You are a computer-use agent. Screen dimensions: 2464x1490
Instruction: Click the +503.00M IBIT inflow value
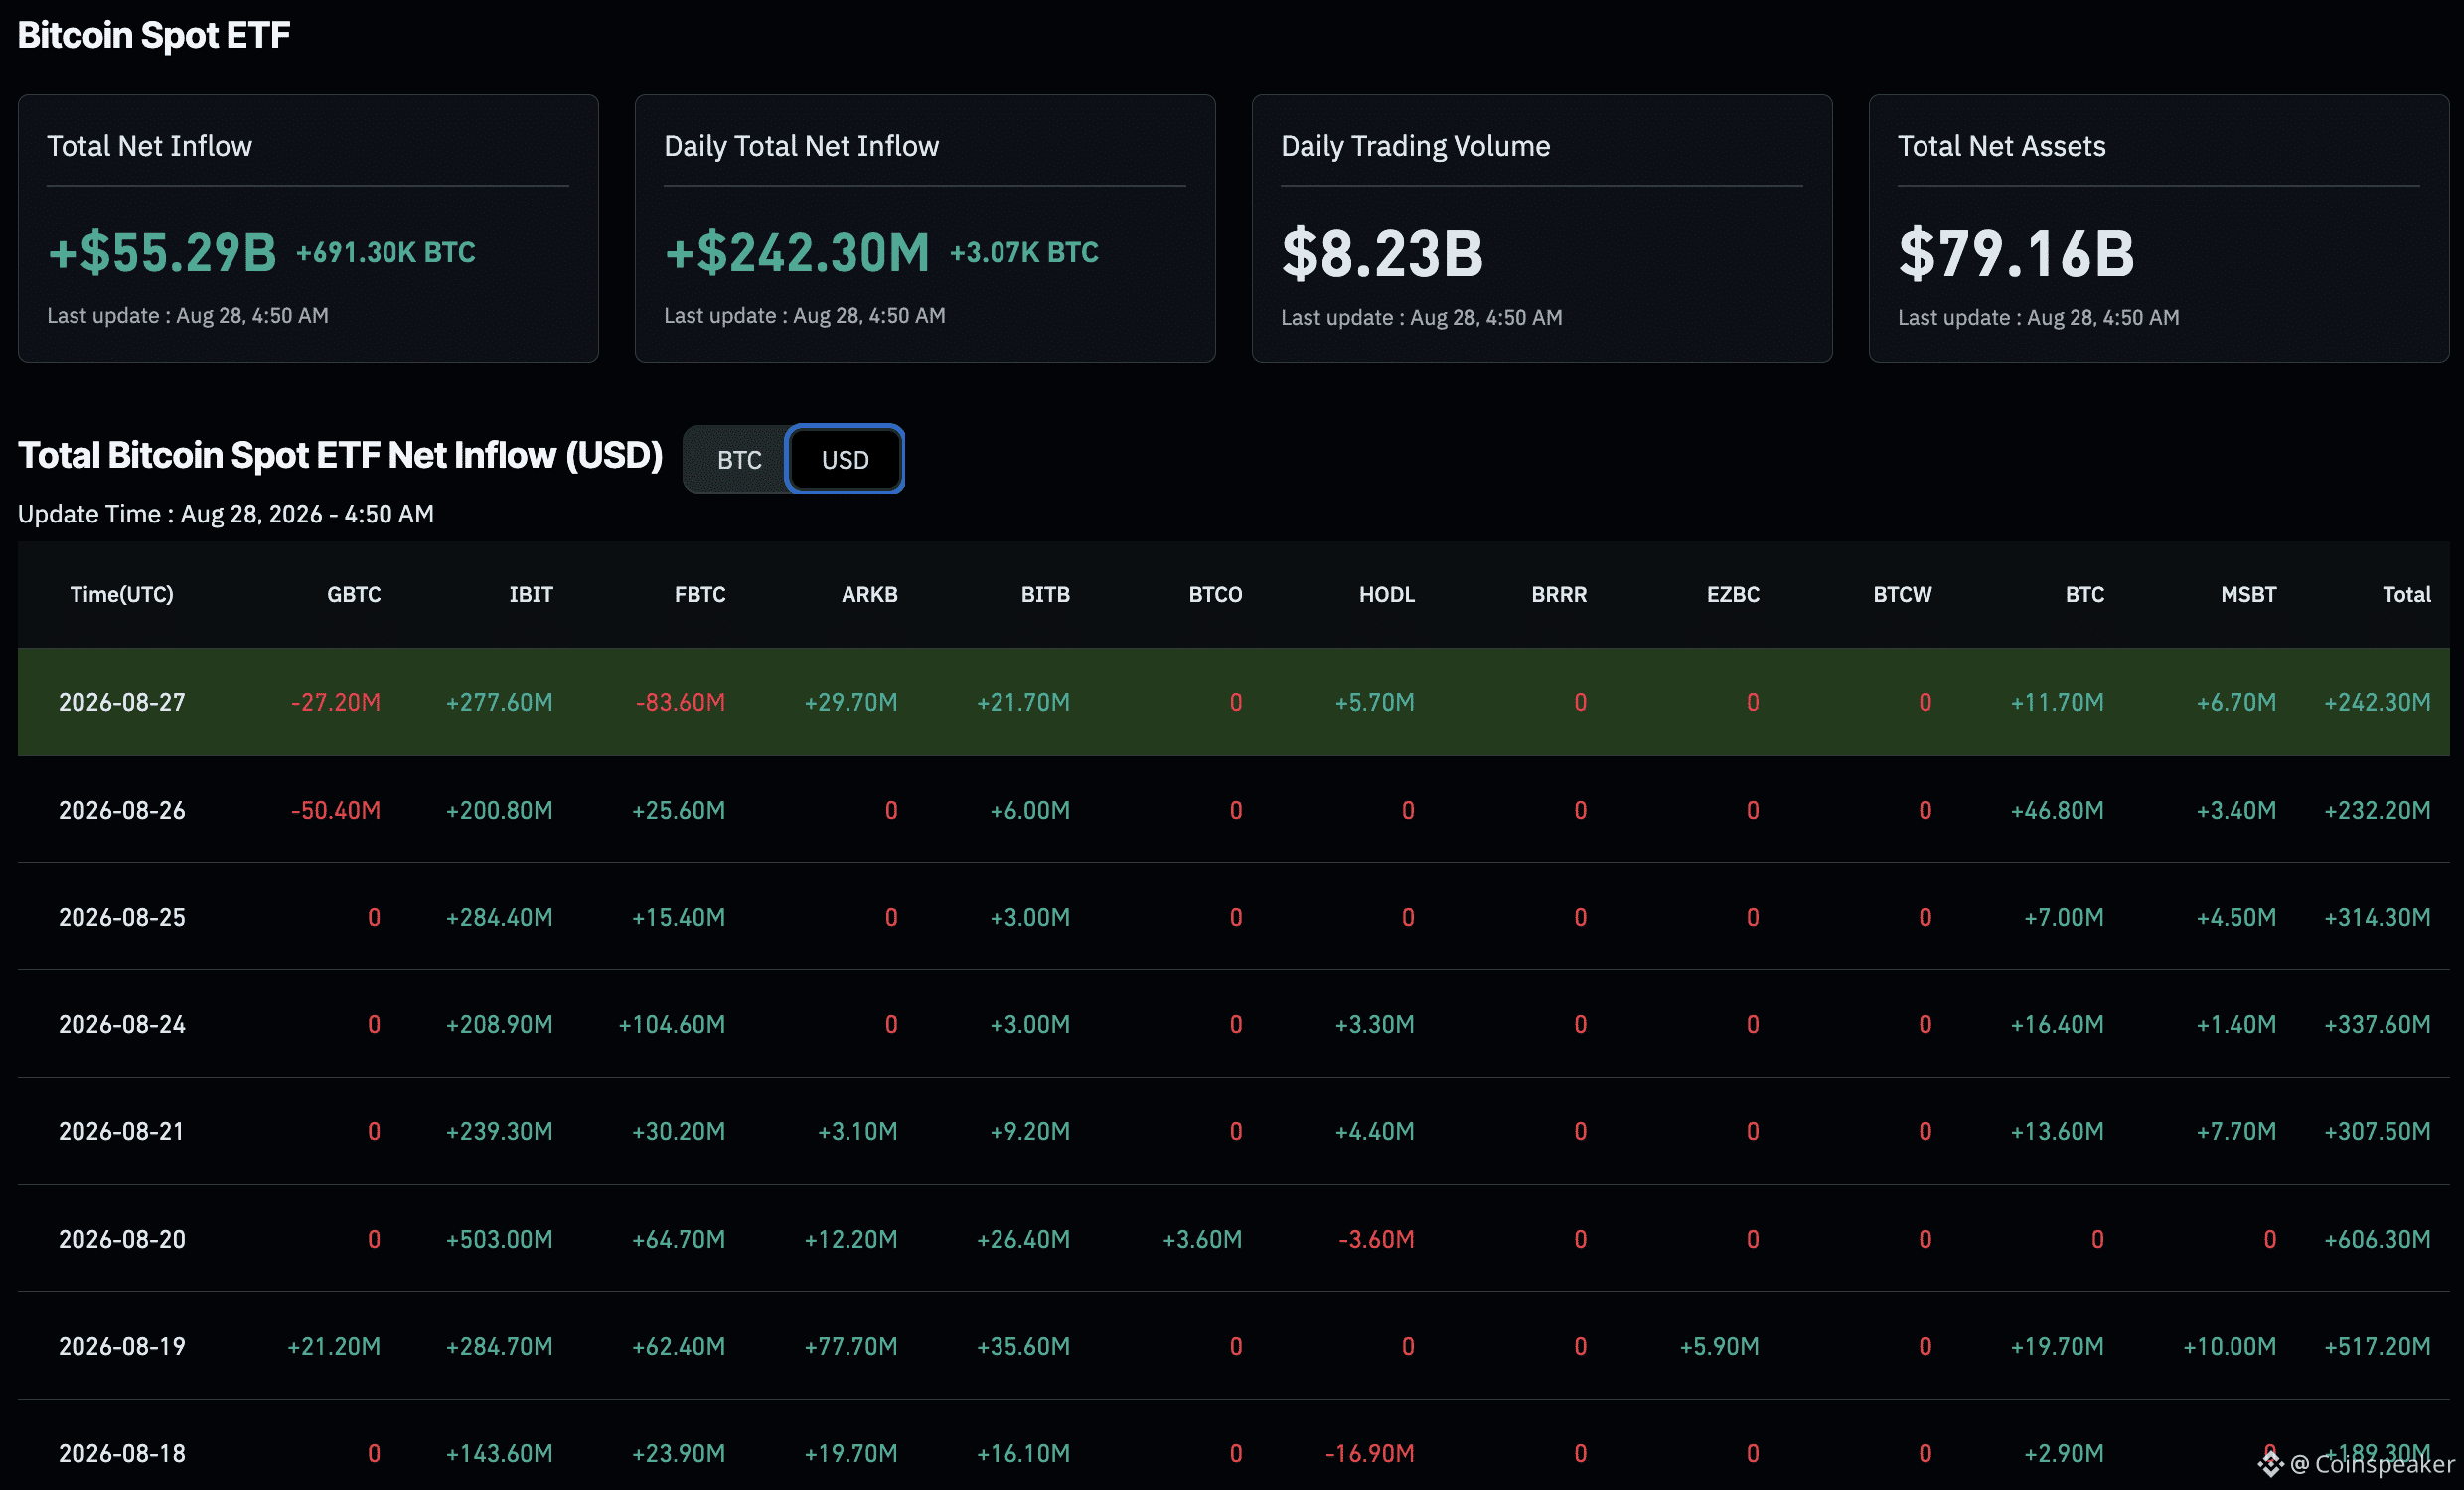499,1239
